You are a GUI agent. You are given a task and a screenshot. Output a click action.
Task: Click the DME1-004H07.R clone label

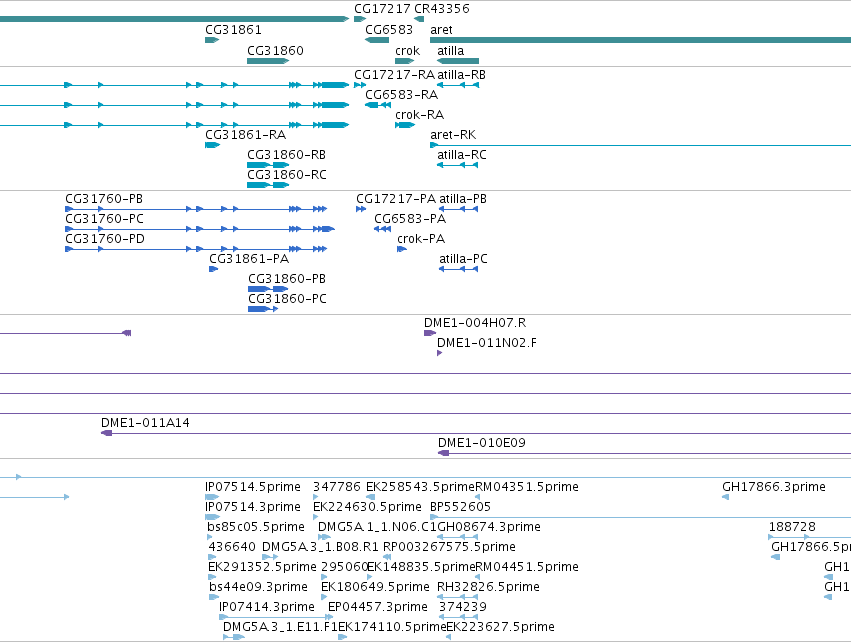475,323
